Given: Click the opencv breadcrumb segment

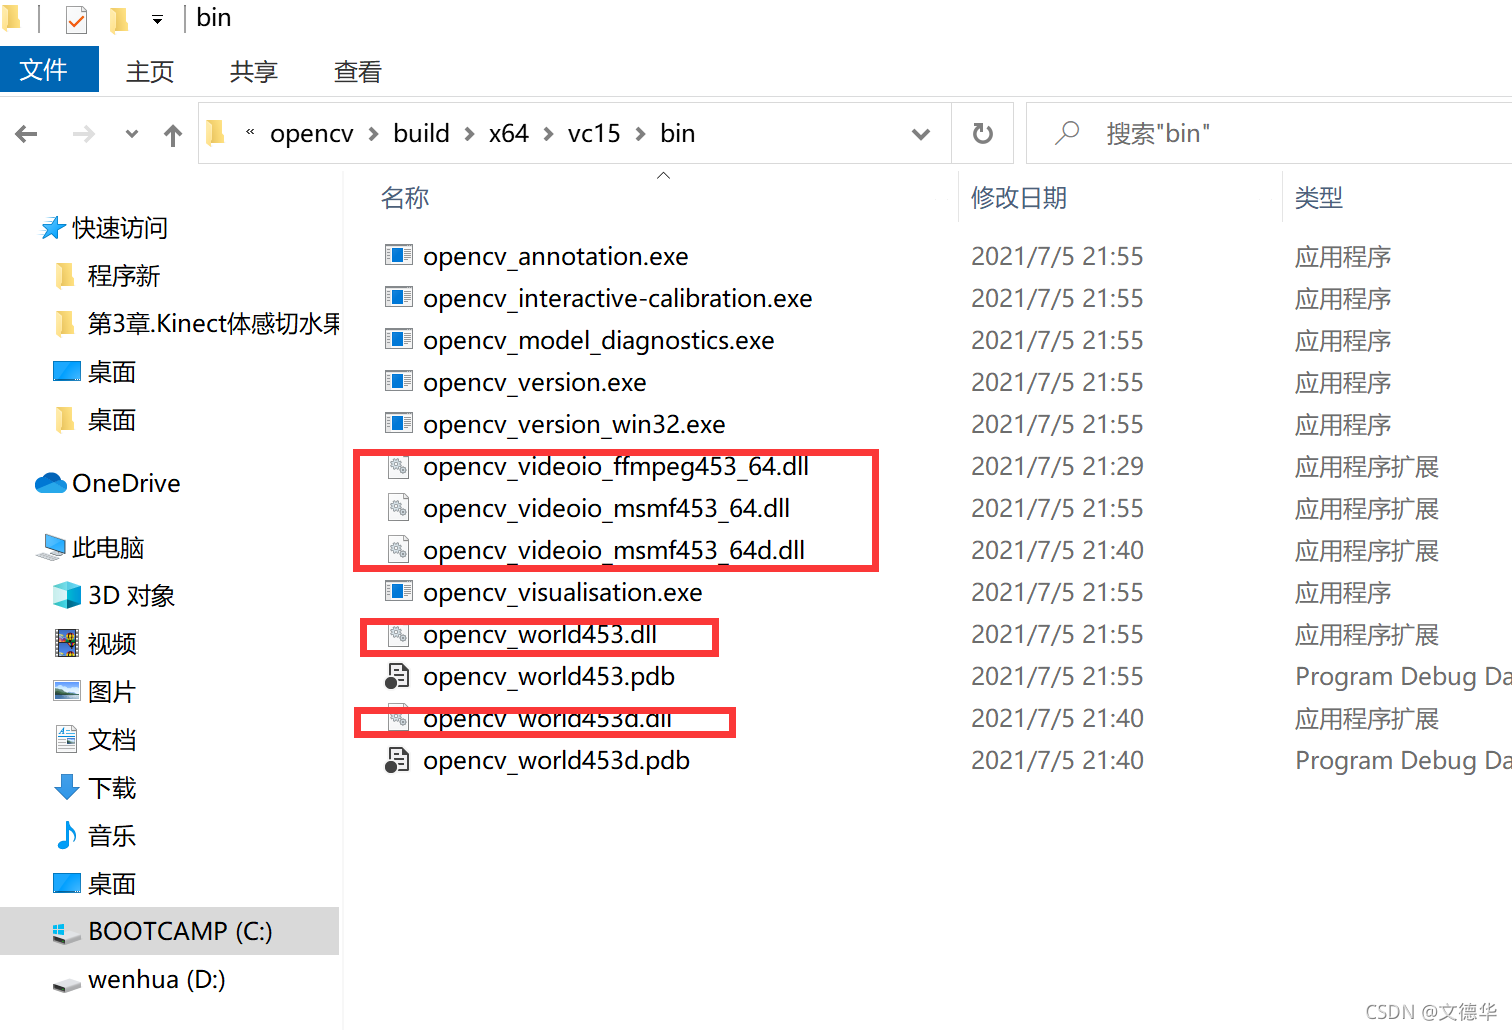Looking at the screenshot, I should click(x=311, y=133).
